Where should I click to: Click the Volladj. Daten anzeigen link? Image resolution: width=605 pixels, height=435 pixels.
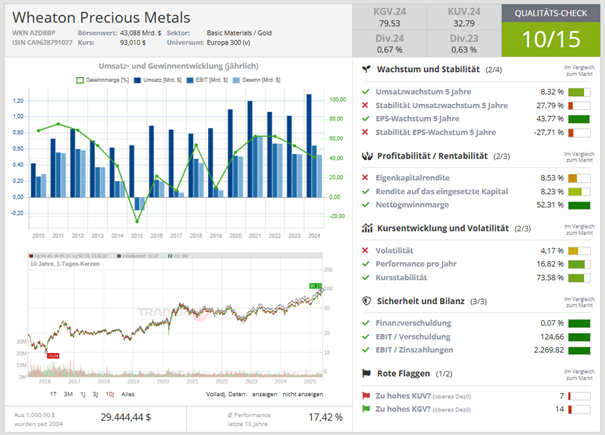pyautogui.click(x=264, y=394)
